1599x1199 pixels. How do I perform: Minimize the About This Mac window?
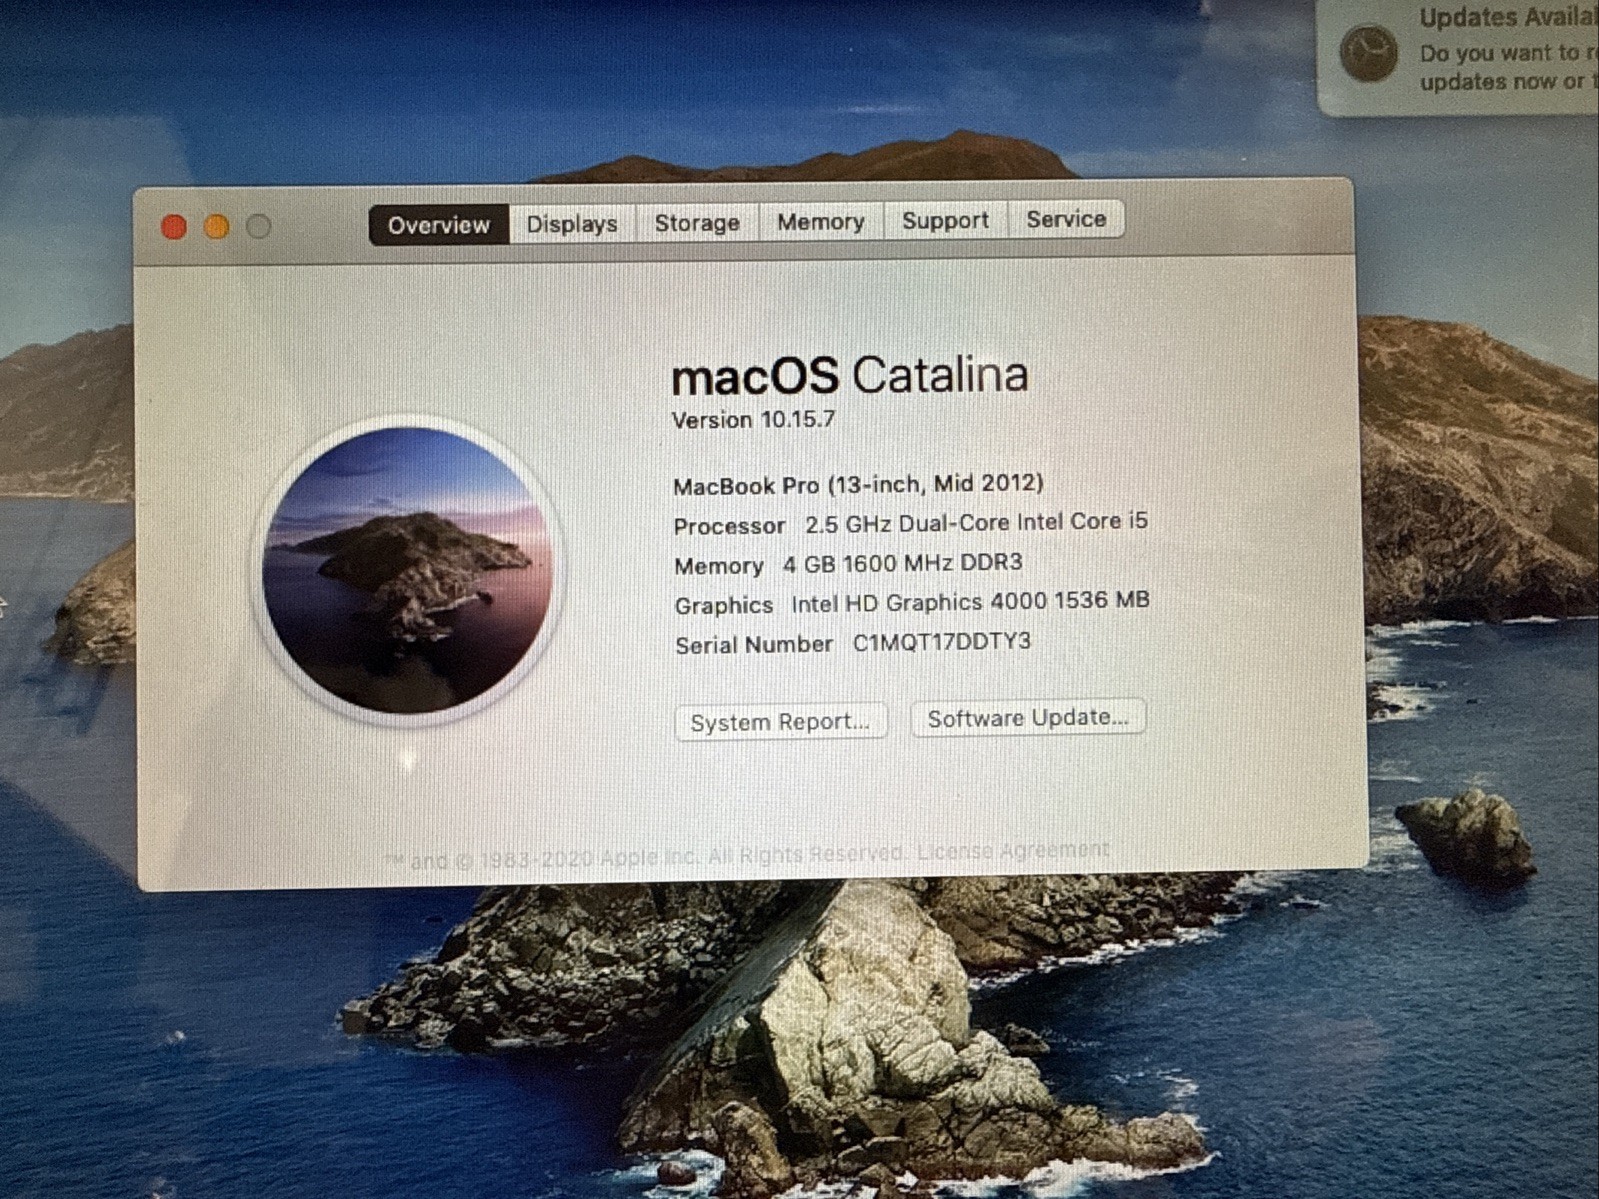(217, 227)
